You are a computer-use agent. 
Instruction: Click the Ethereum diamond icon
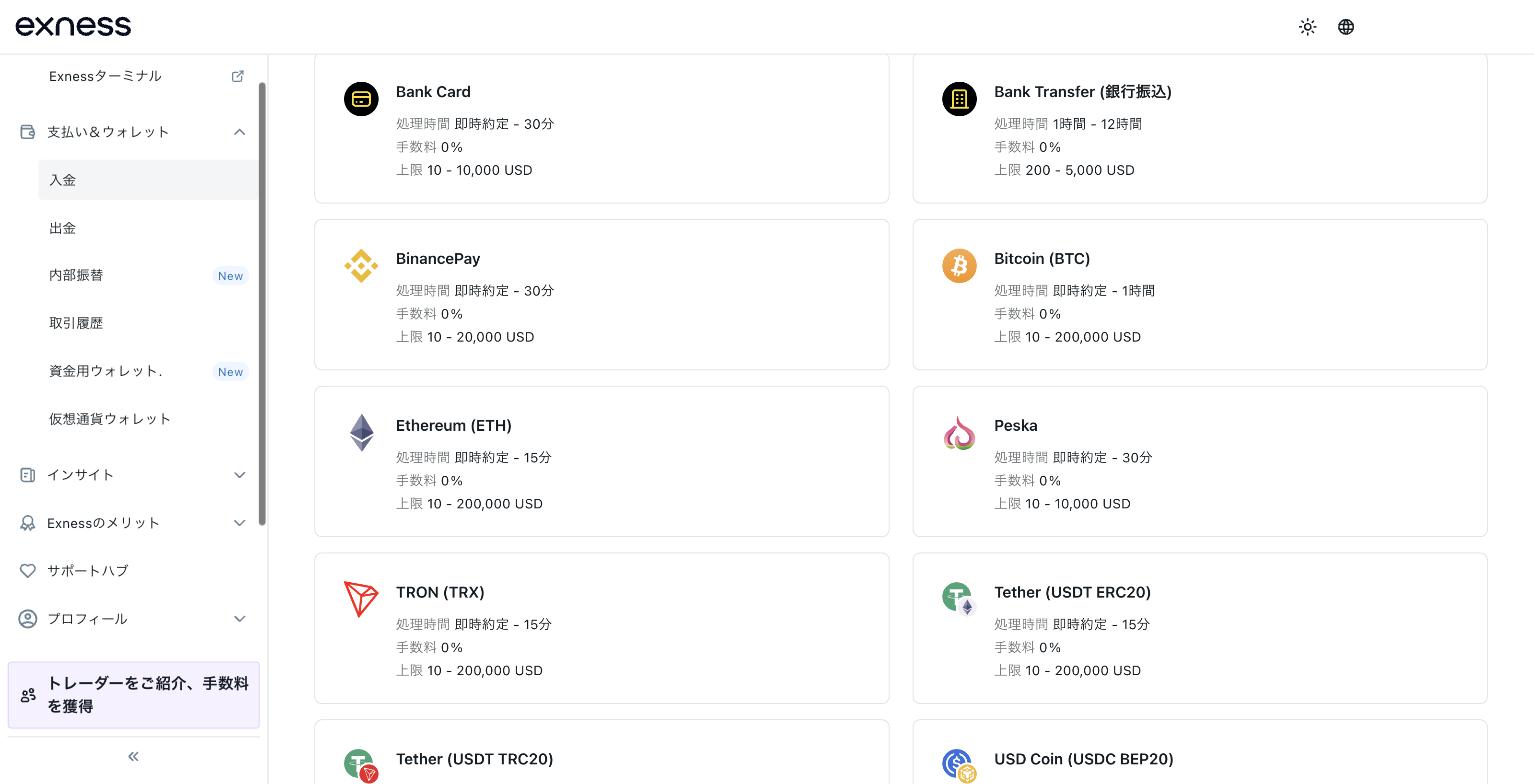pyautogui.click(x=361, y=433)
